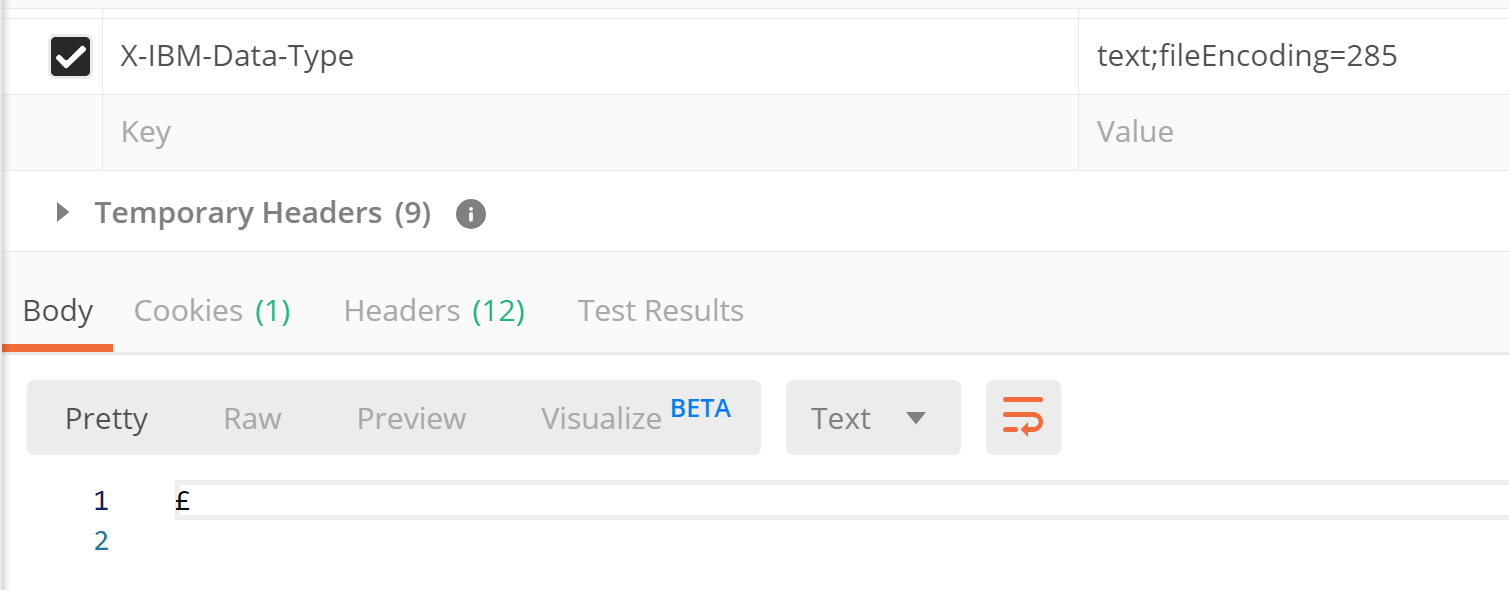Select the Pretty response view
1509x590 pixels.
106,418
